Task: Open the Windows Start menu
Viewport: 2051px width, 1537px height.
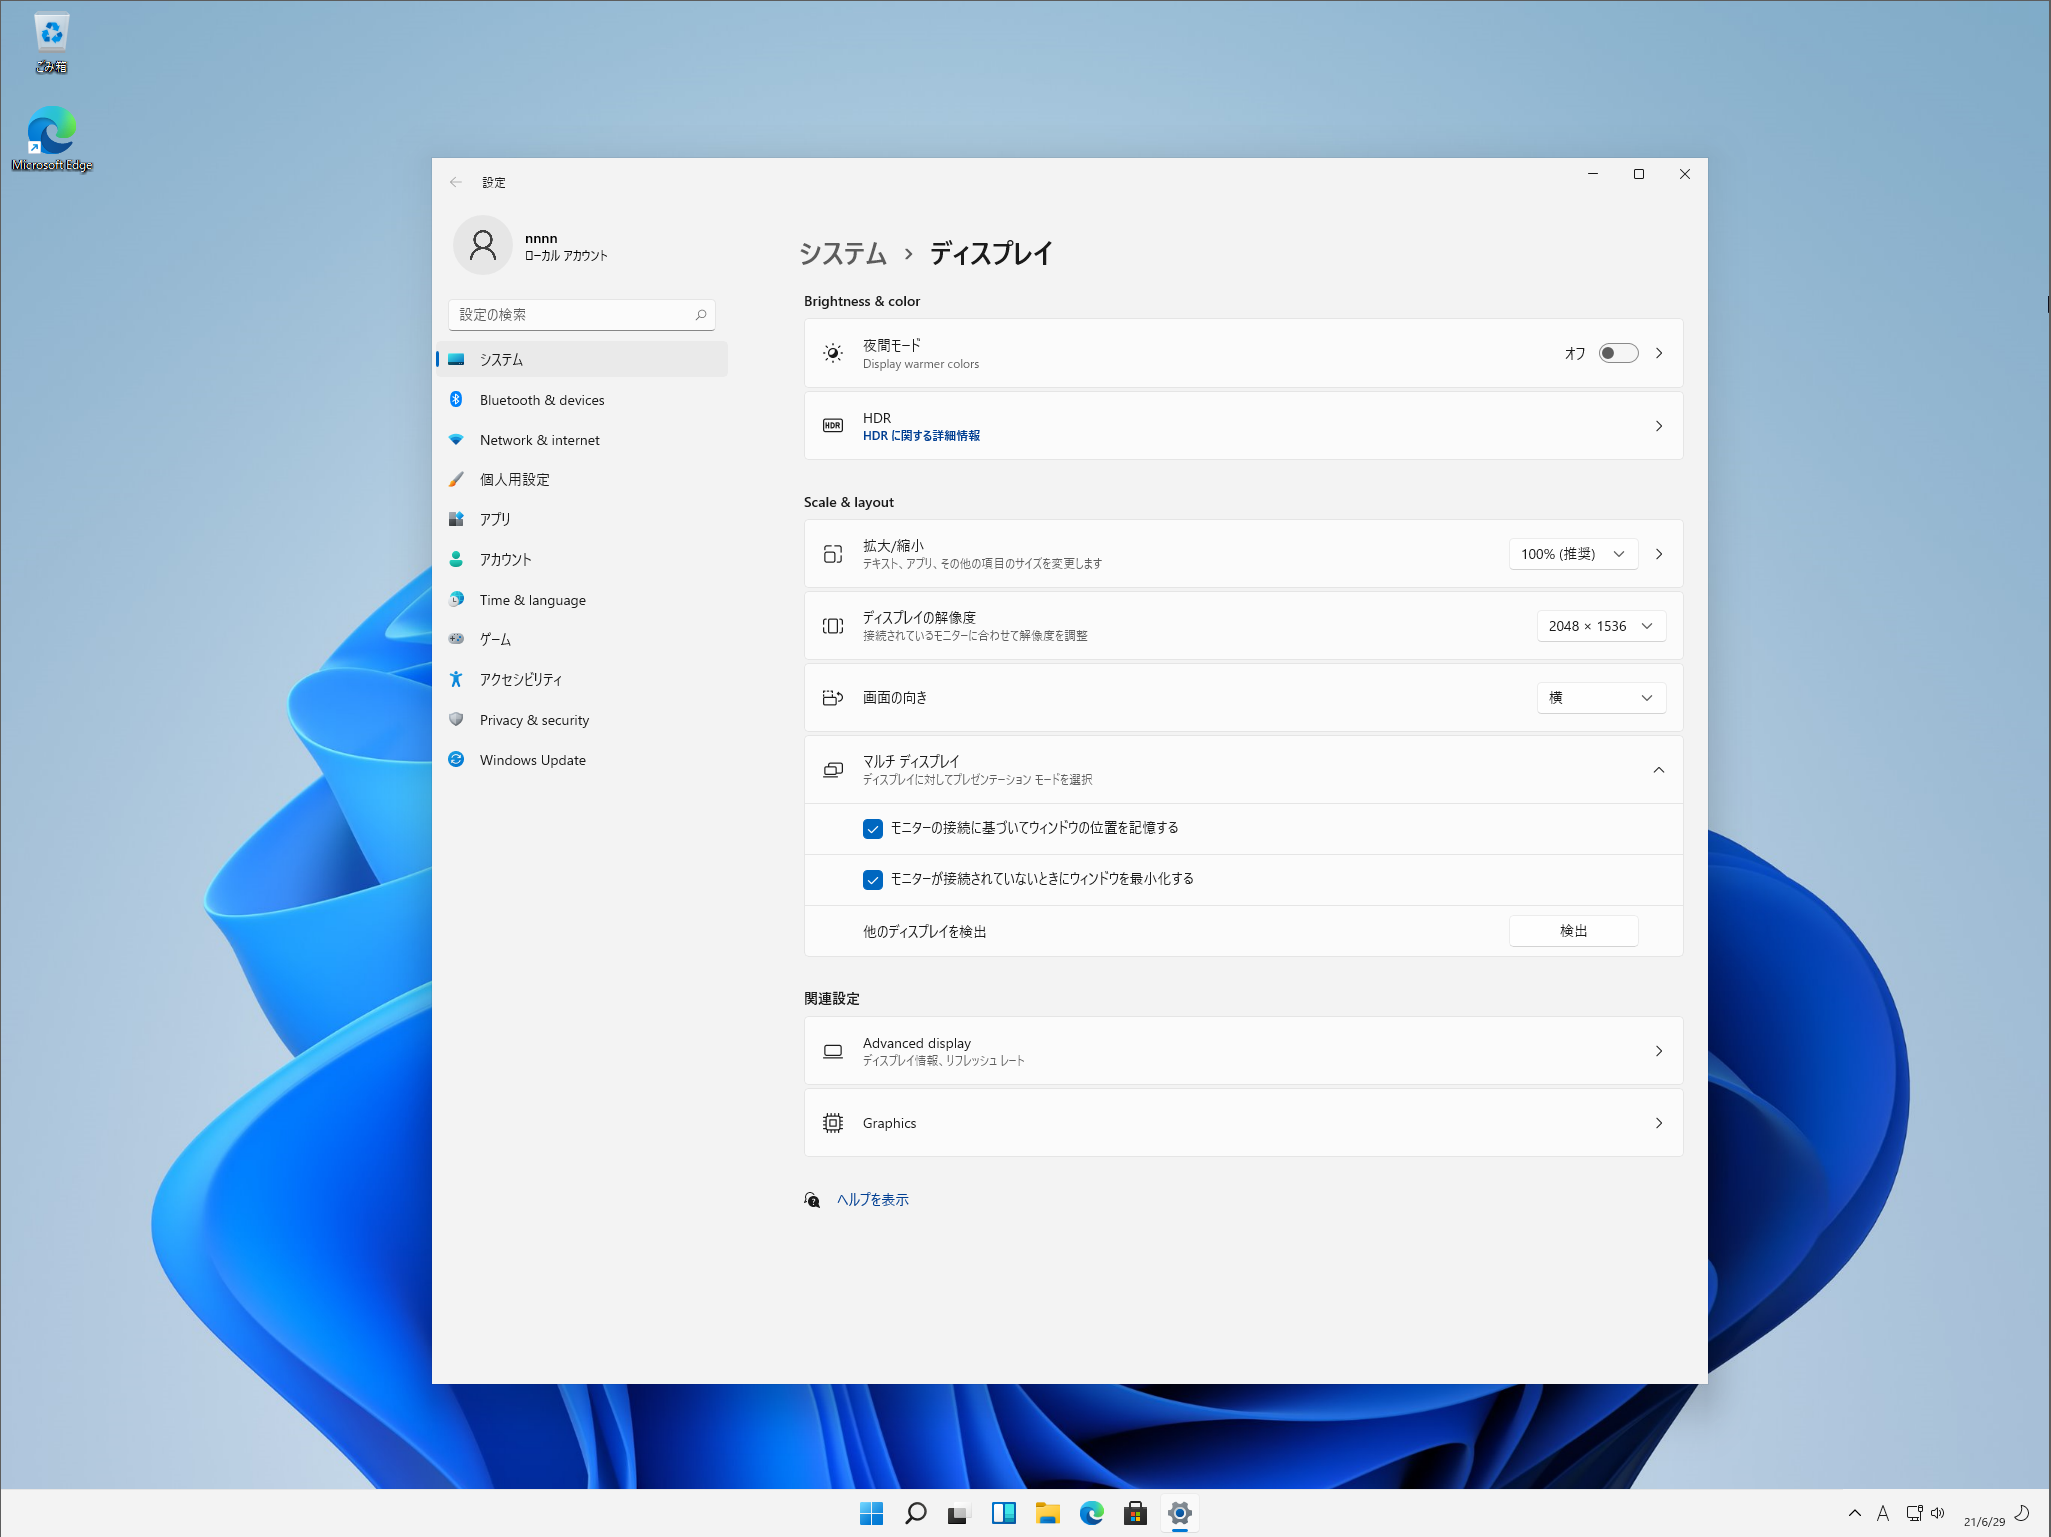Action: point(872,1514)
